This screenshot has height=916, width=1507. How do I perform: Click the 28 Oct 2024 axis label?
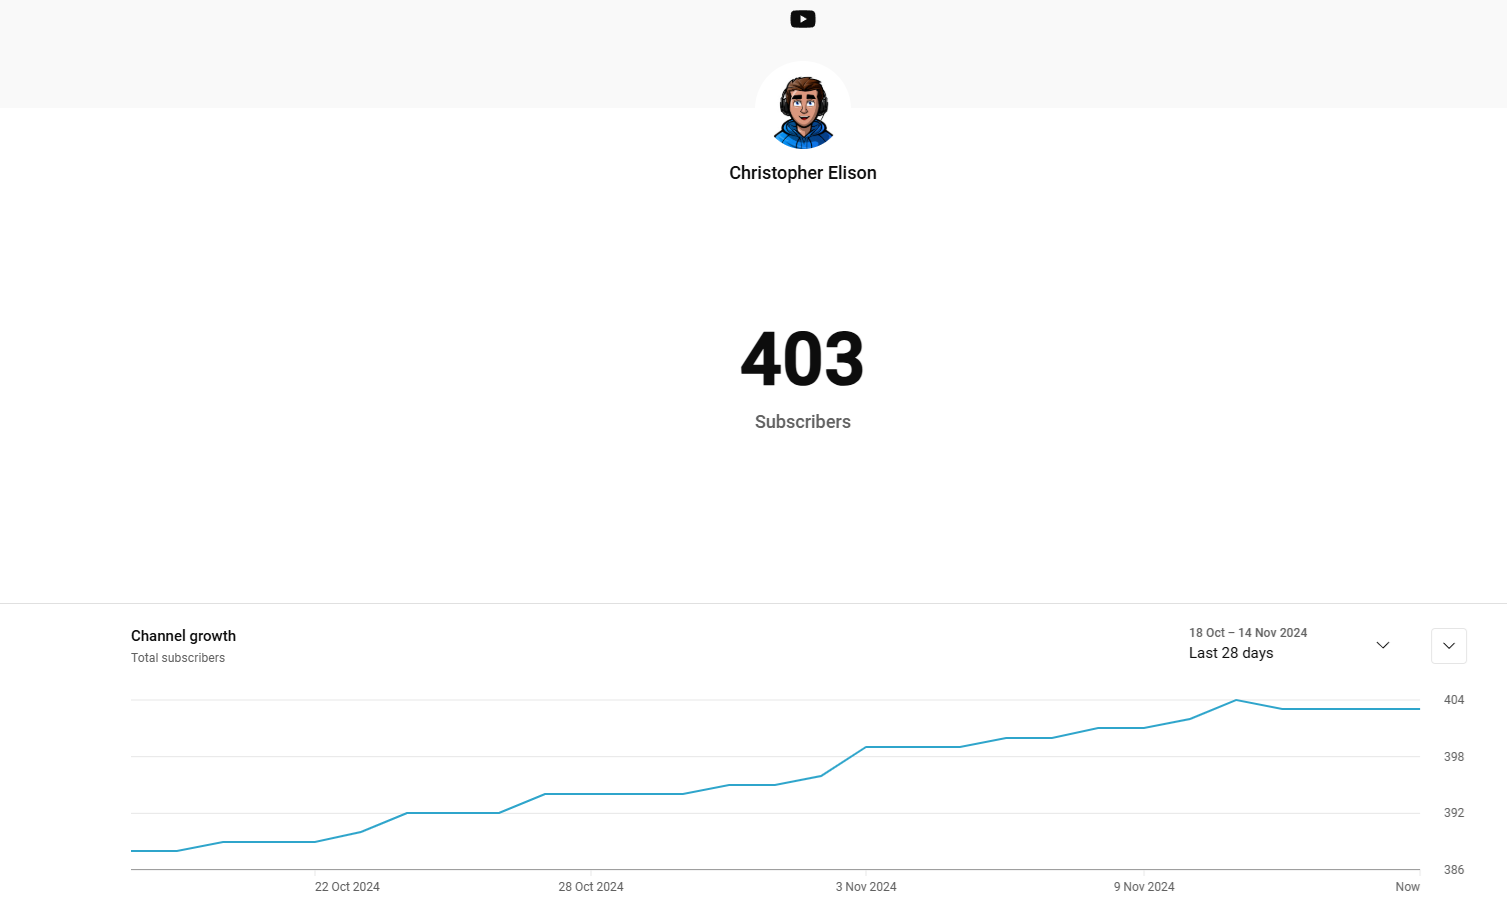[x=591, y=887]
